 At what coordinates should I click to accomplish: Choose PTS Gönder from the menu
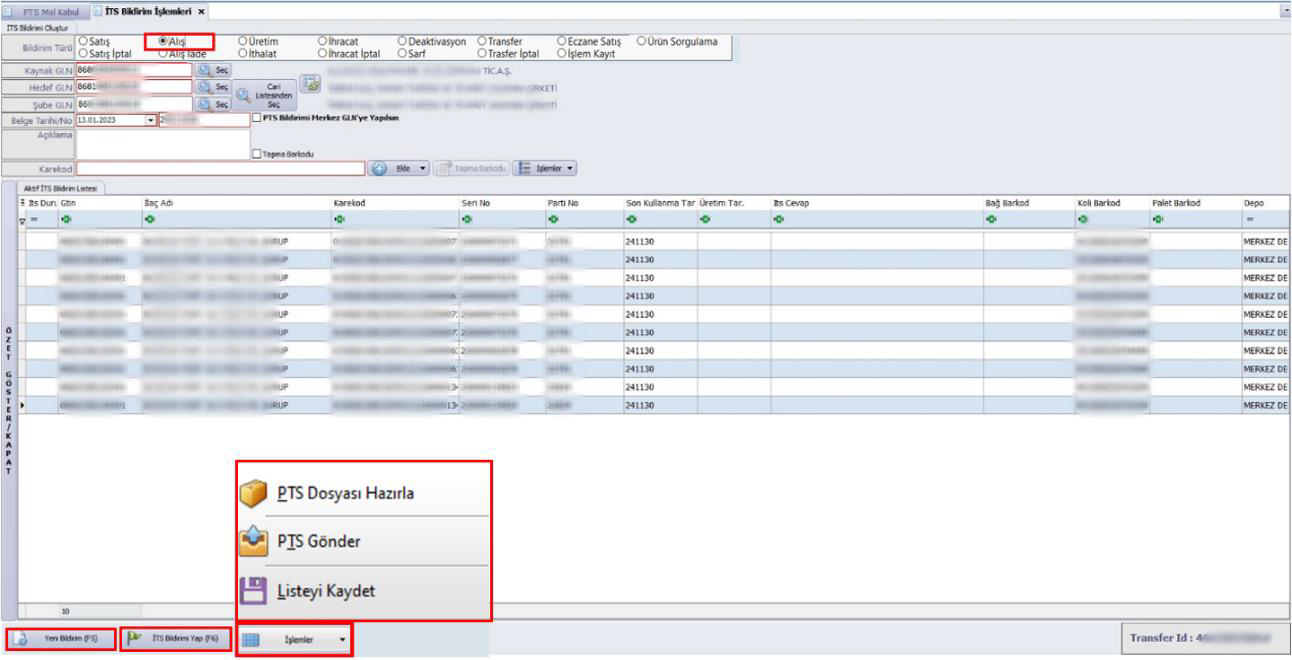(x=318, y=541)
